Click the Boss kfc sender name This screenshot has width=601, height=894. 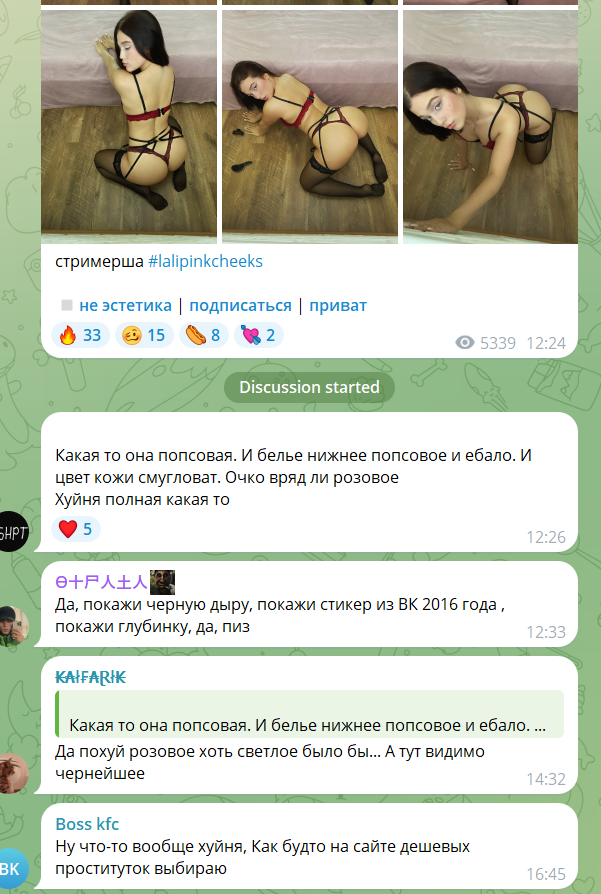pos(87,824)
